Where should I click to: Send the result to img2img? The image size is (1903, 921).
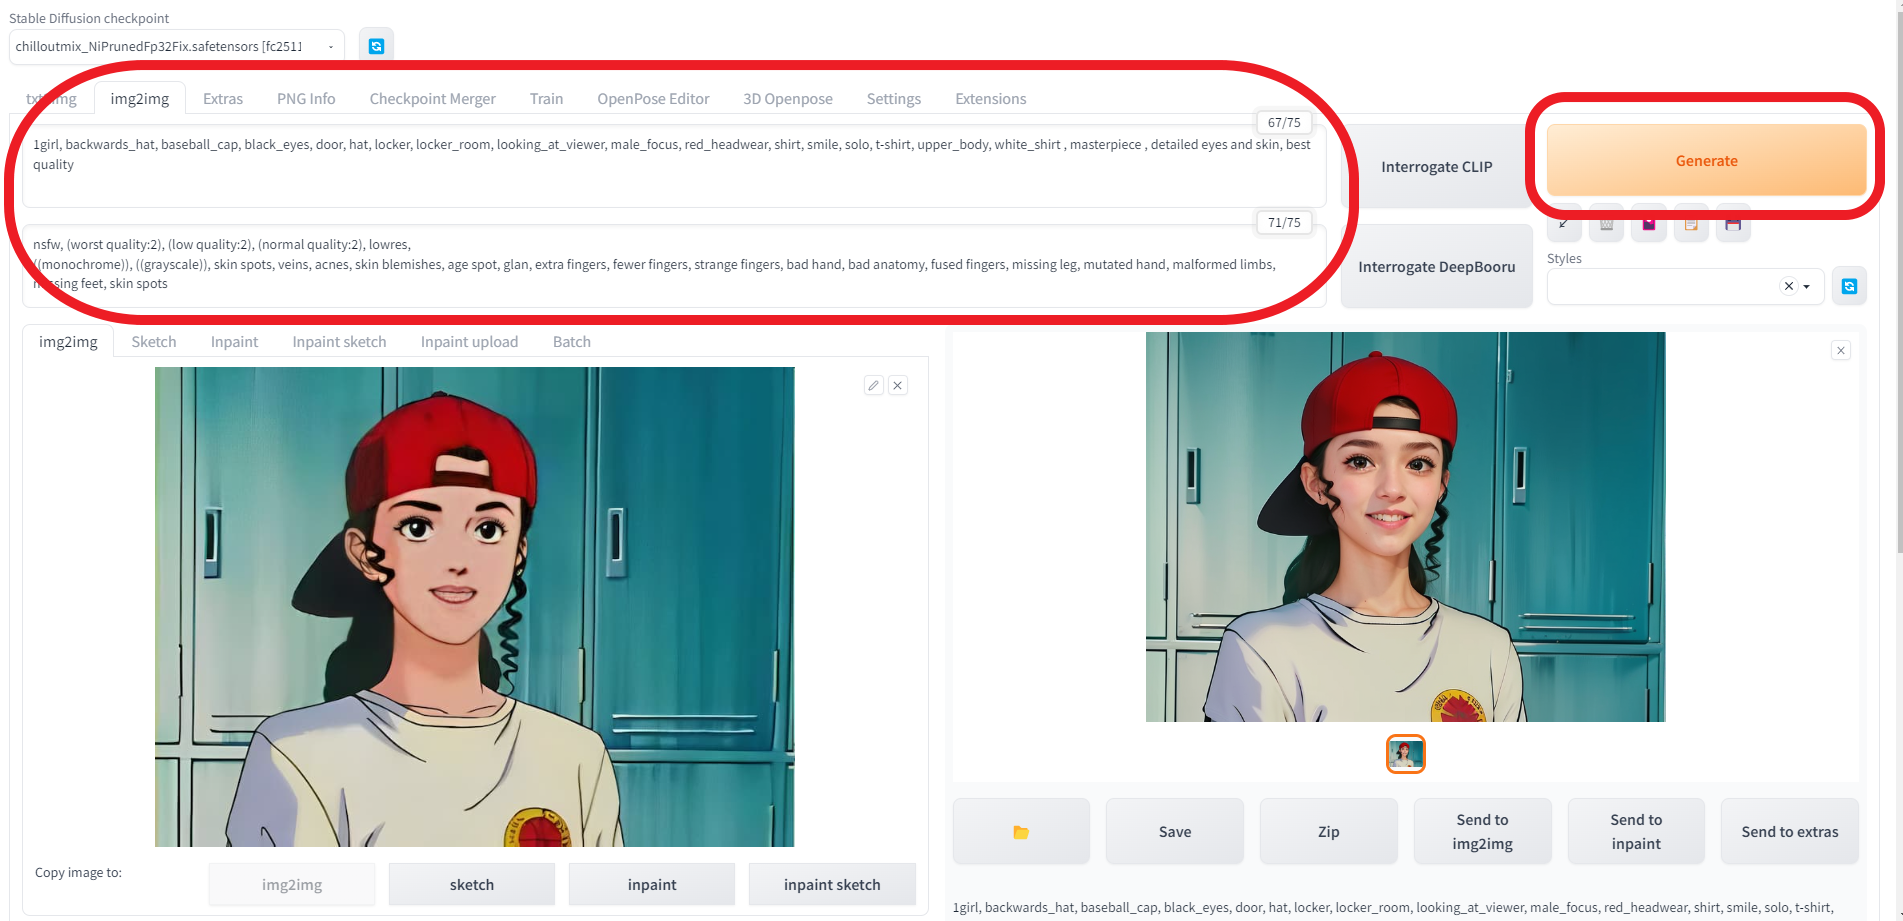pyautogui.click(x=1482, y=831)
